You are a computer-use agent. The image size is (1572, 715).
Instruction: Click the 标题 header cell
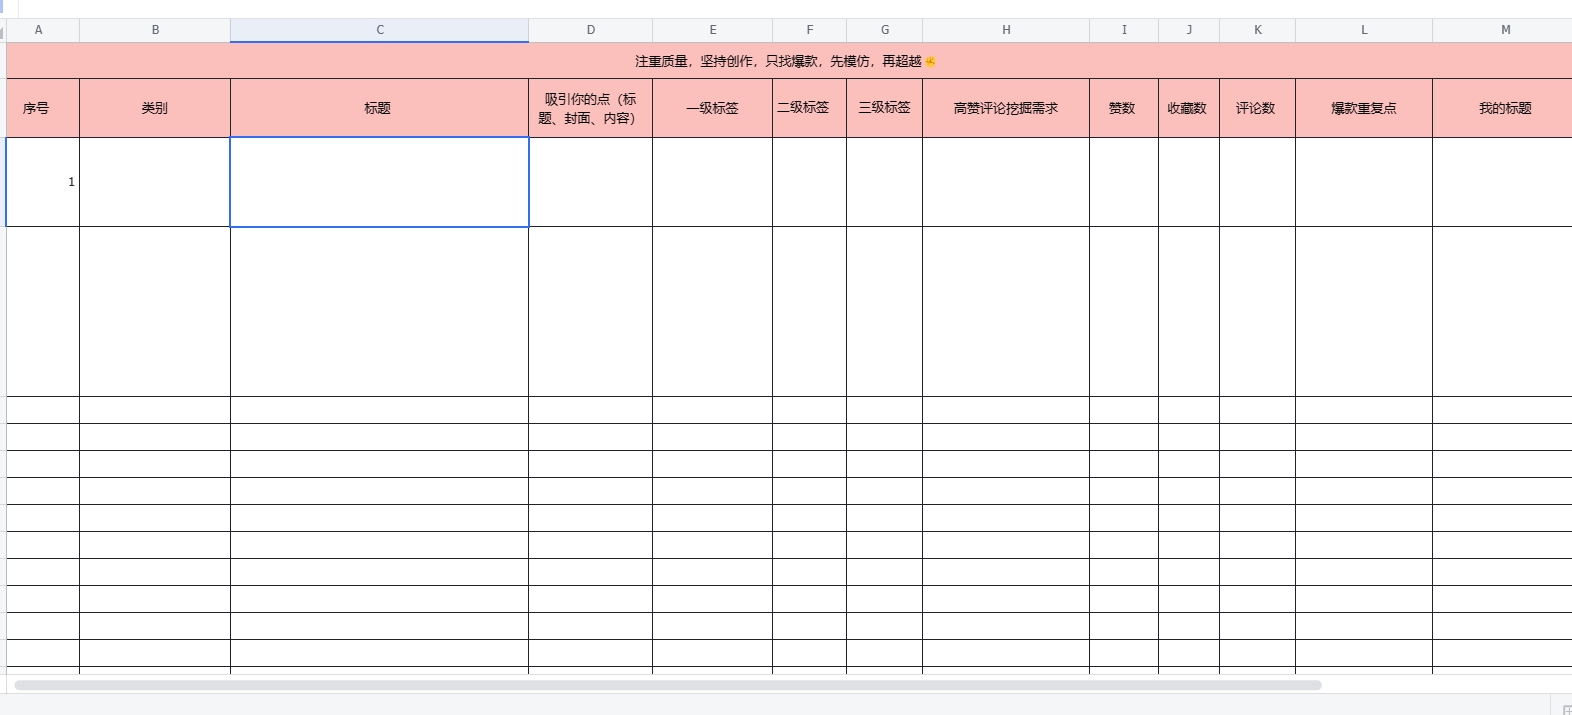379,108
